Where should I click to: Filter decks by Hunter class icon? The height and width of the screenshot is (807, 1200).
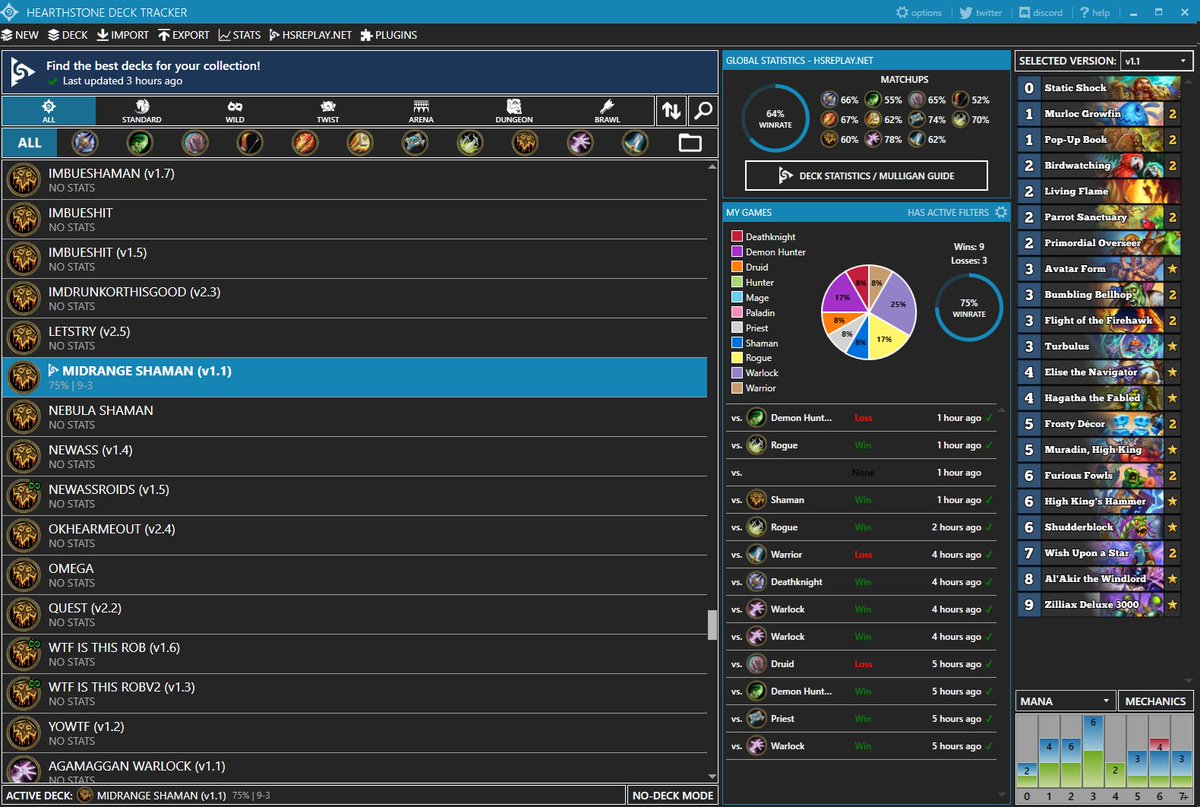click(250, 142)
